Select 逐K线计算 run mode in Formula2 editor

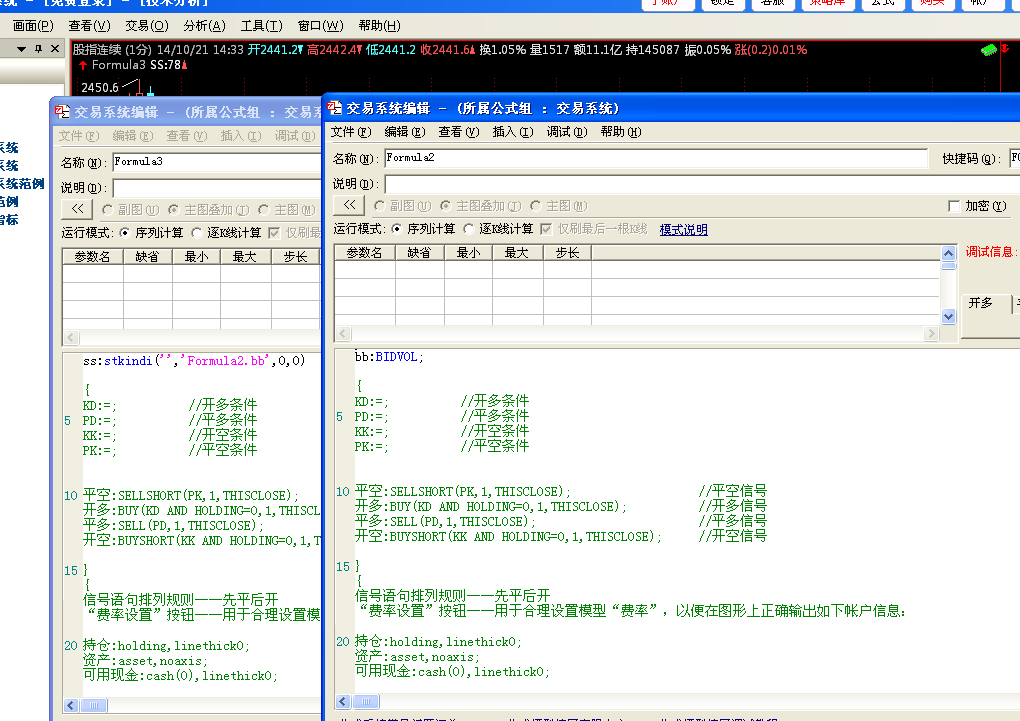tap(468, 229)
